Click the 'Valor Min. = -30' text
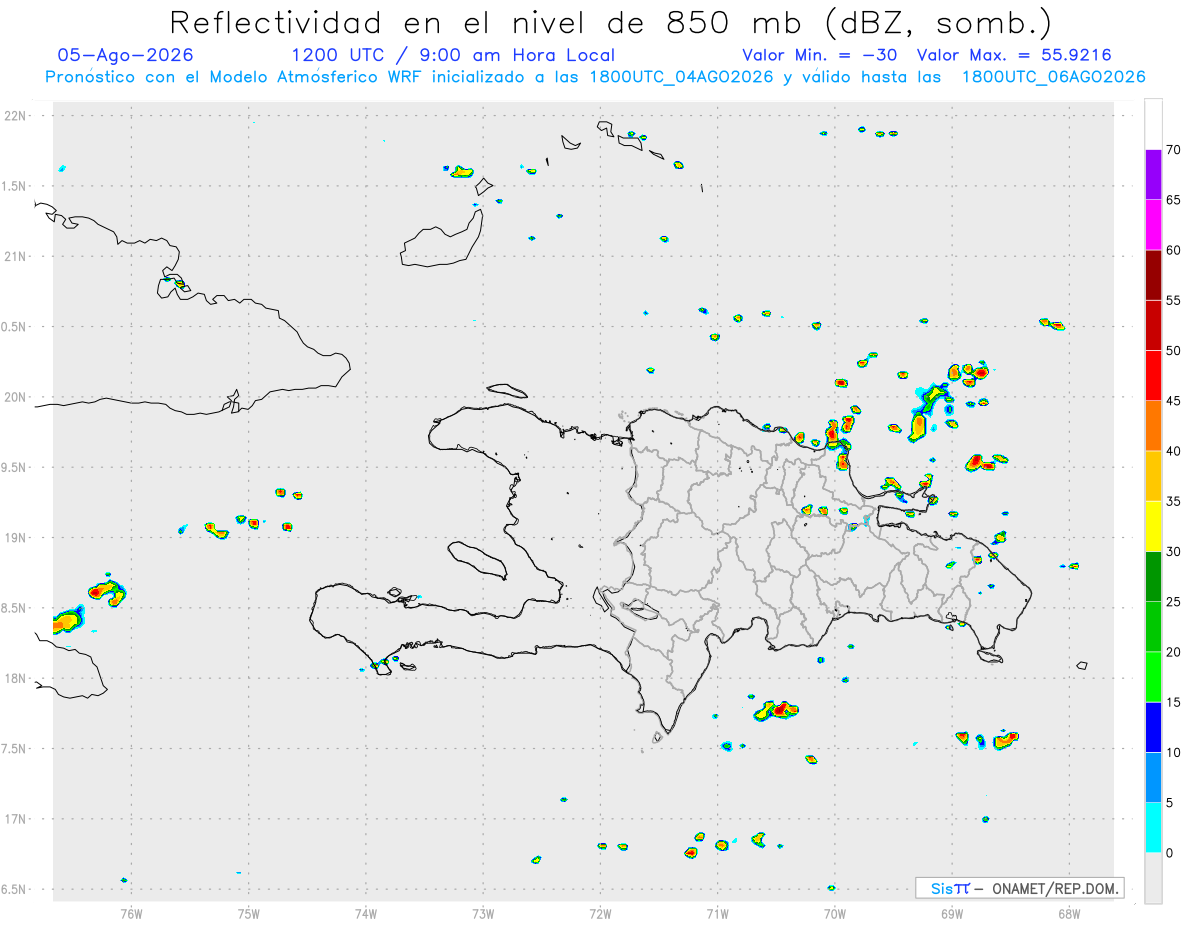Viewport: 1200px width, 927px height. pyautogui.click(x=820, y=55)
